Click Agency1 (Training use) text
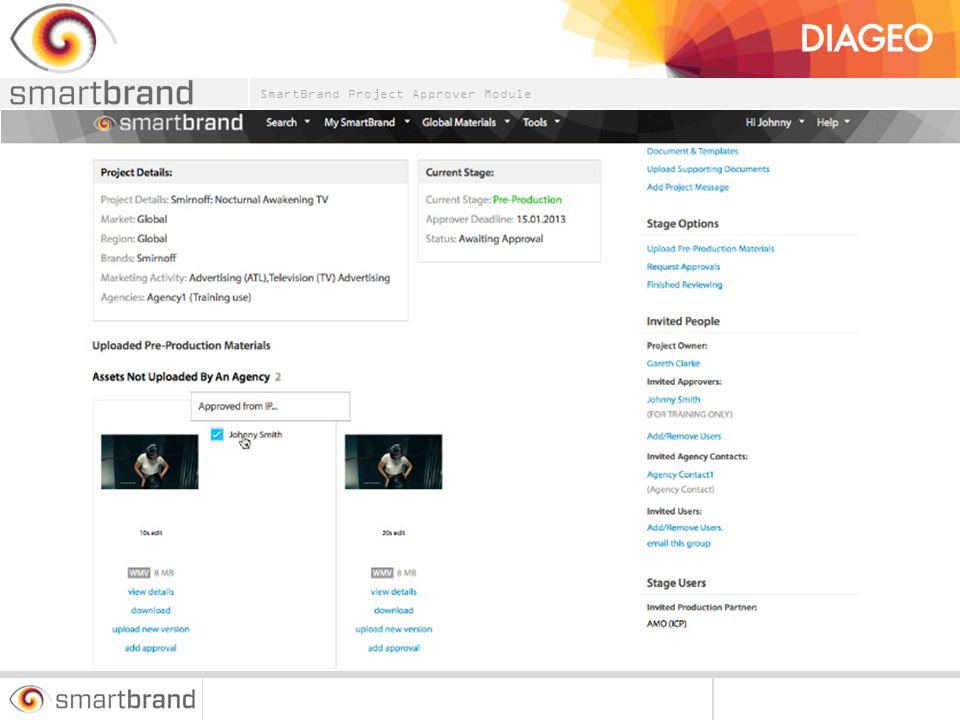This screenshot has height=720, width=960. pos(199,298)
